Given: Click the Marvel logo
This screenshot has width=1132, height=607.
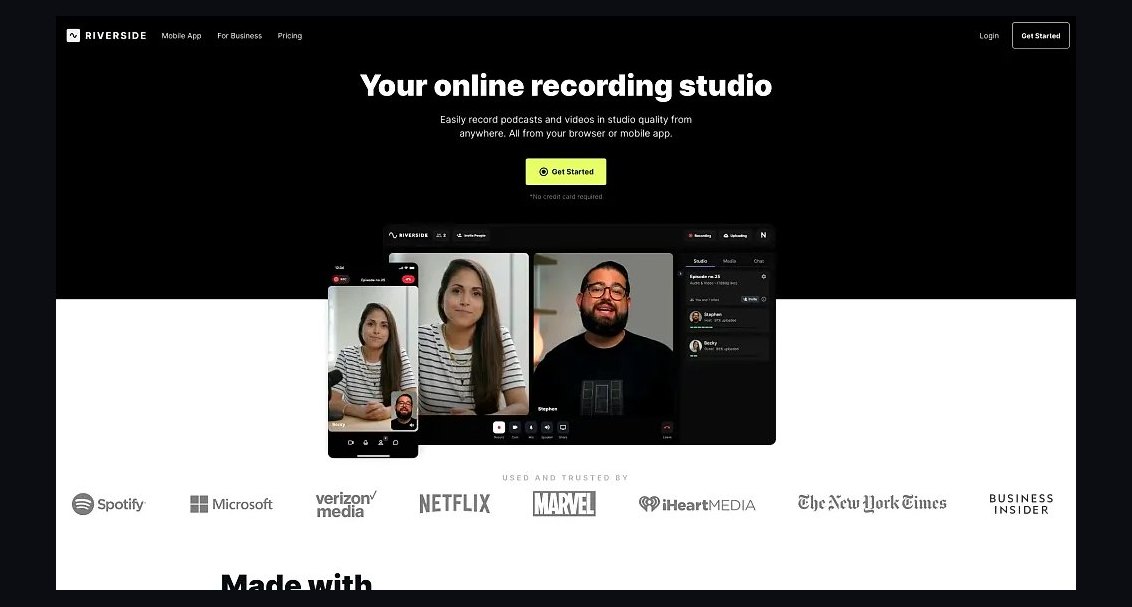Looking at the screenshot, I should (565, 504).
